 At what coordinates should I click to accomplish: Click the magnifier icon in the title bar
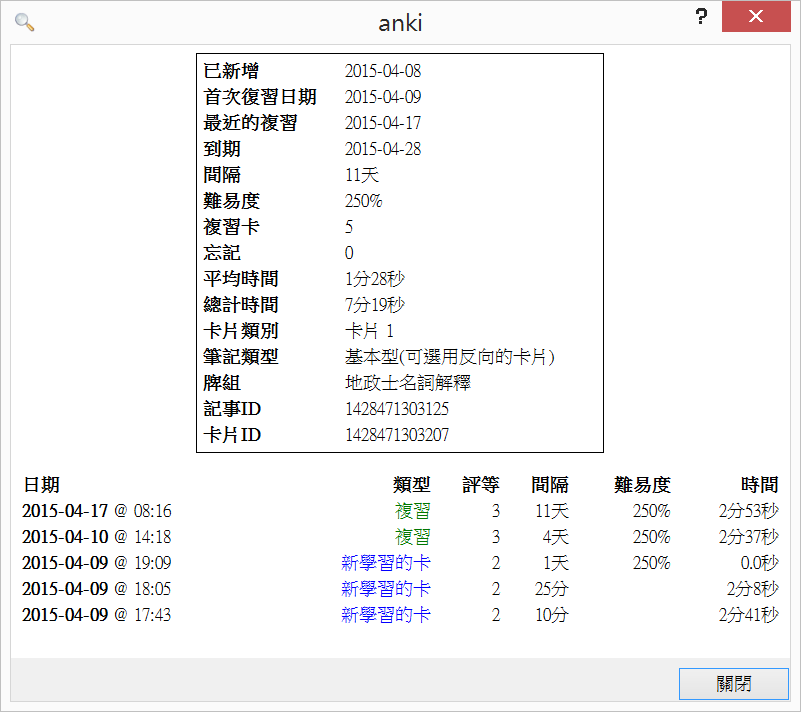tap(24, 22)
